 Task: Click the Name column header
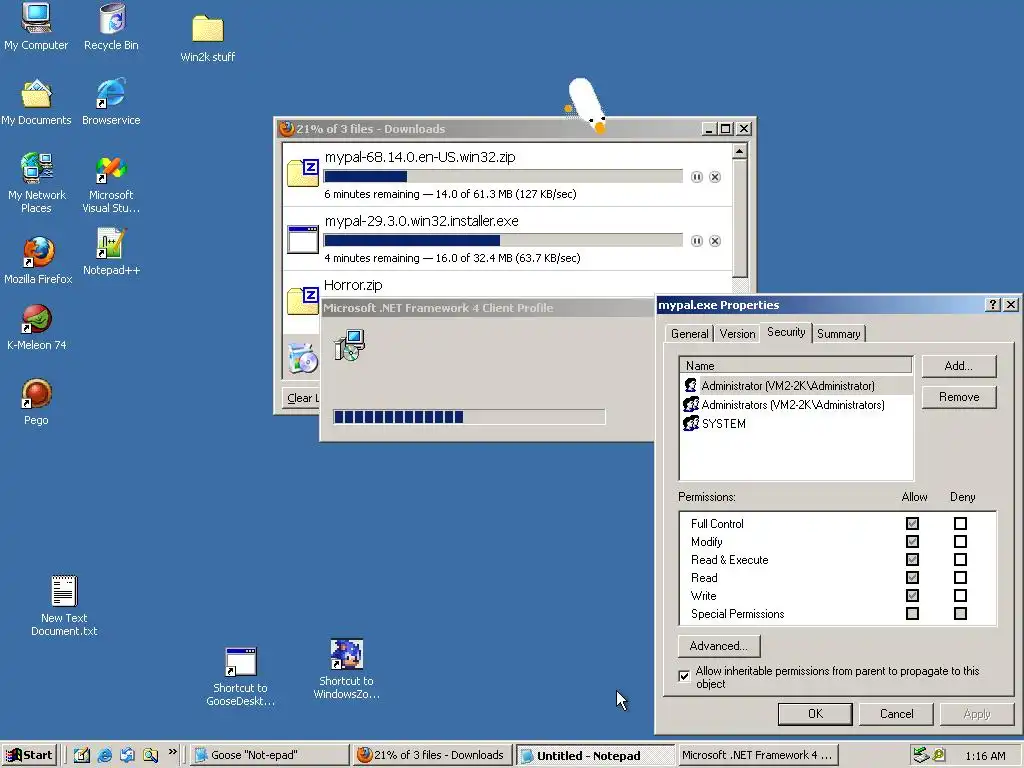(795, 366)
